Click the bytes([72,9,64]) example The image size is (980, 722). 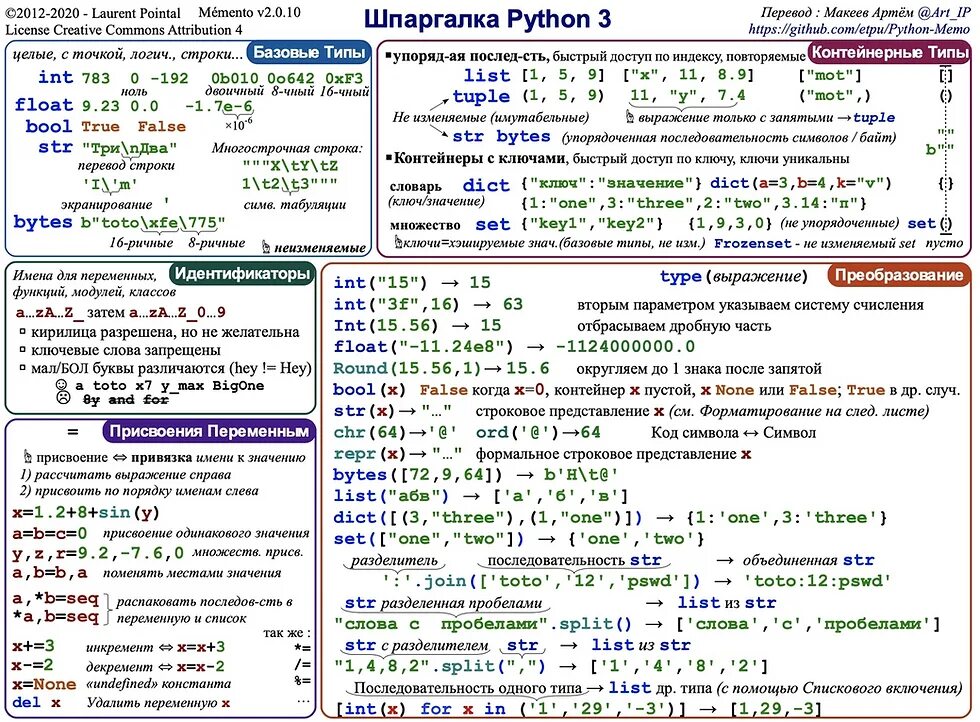[417, 475]
